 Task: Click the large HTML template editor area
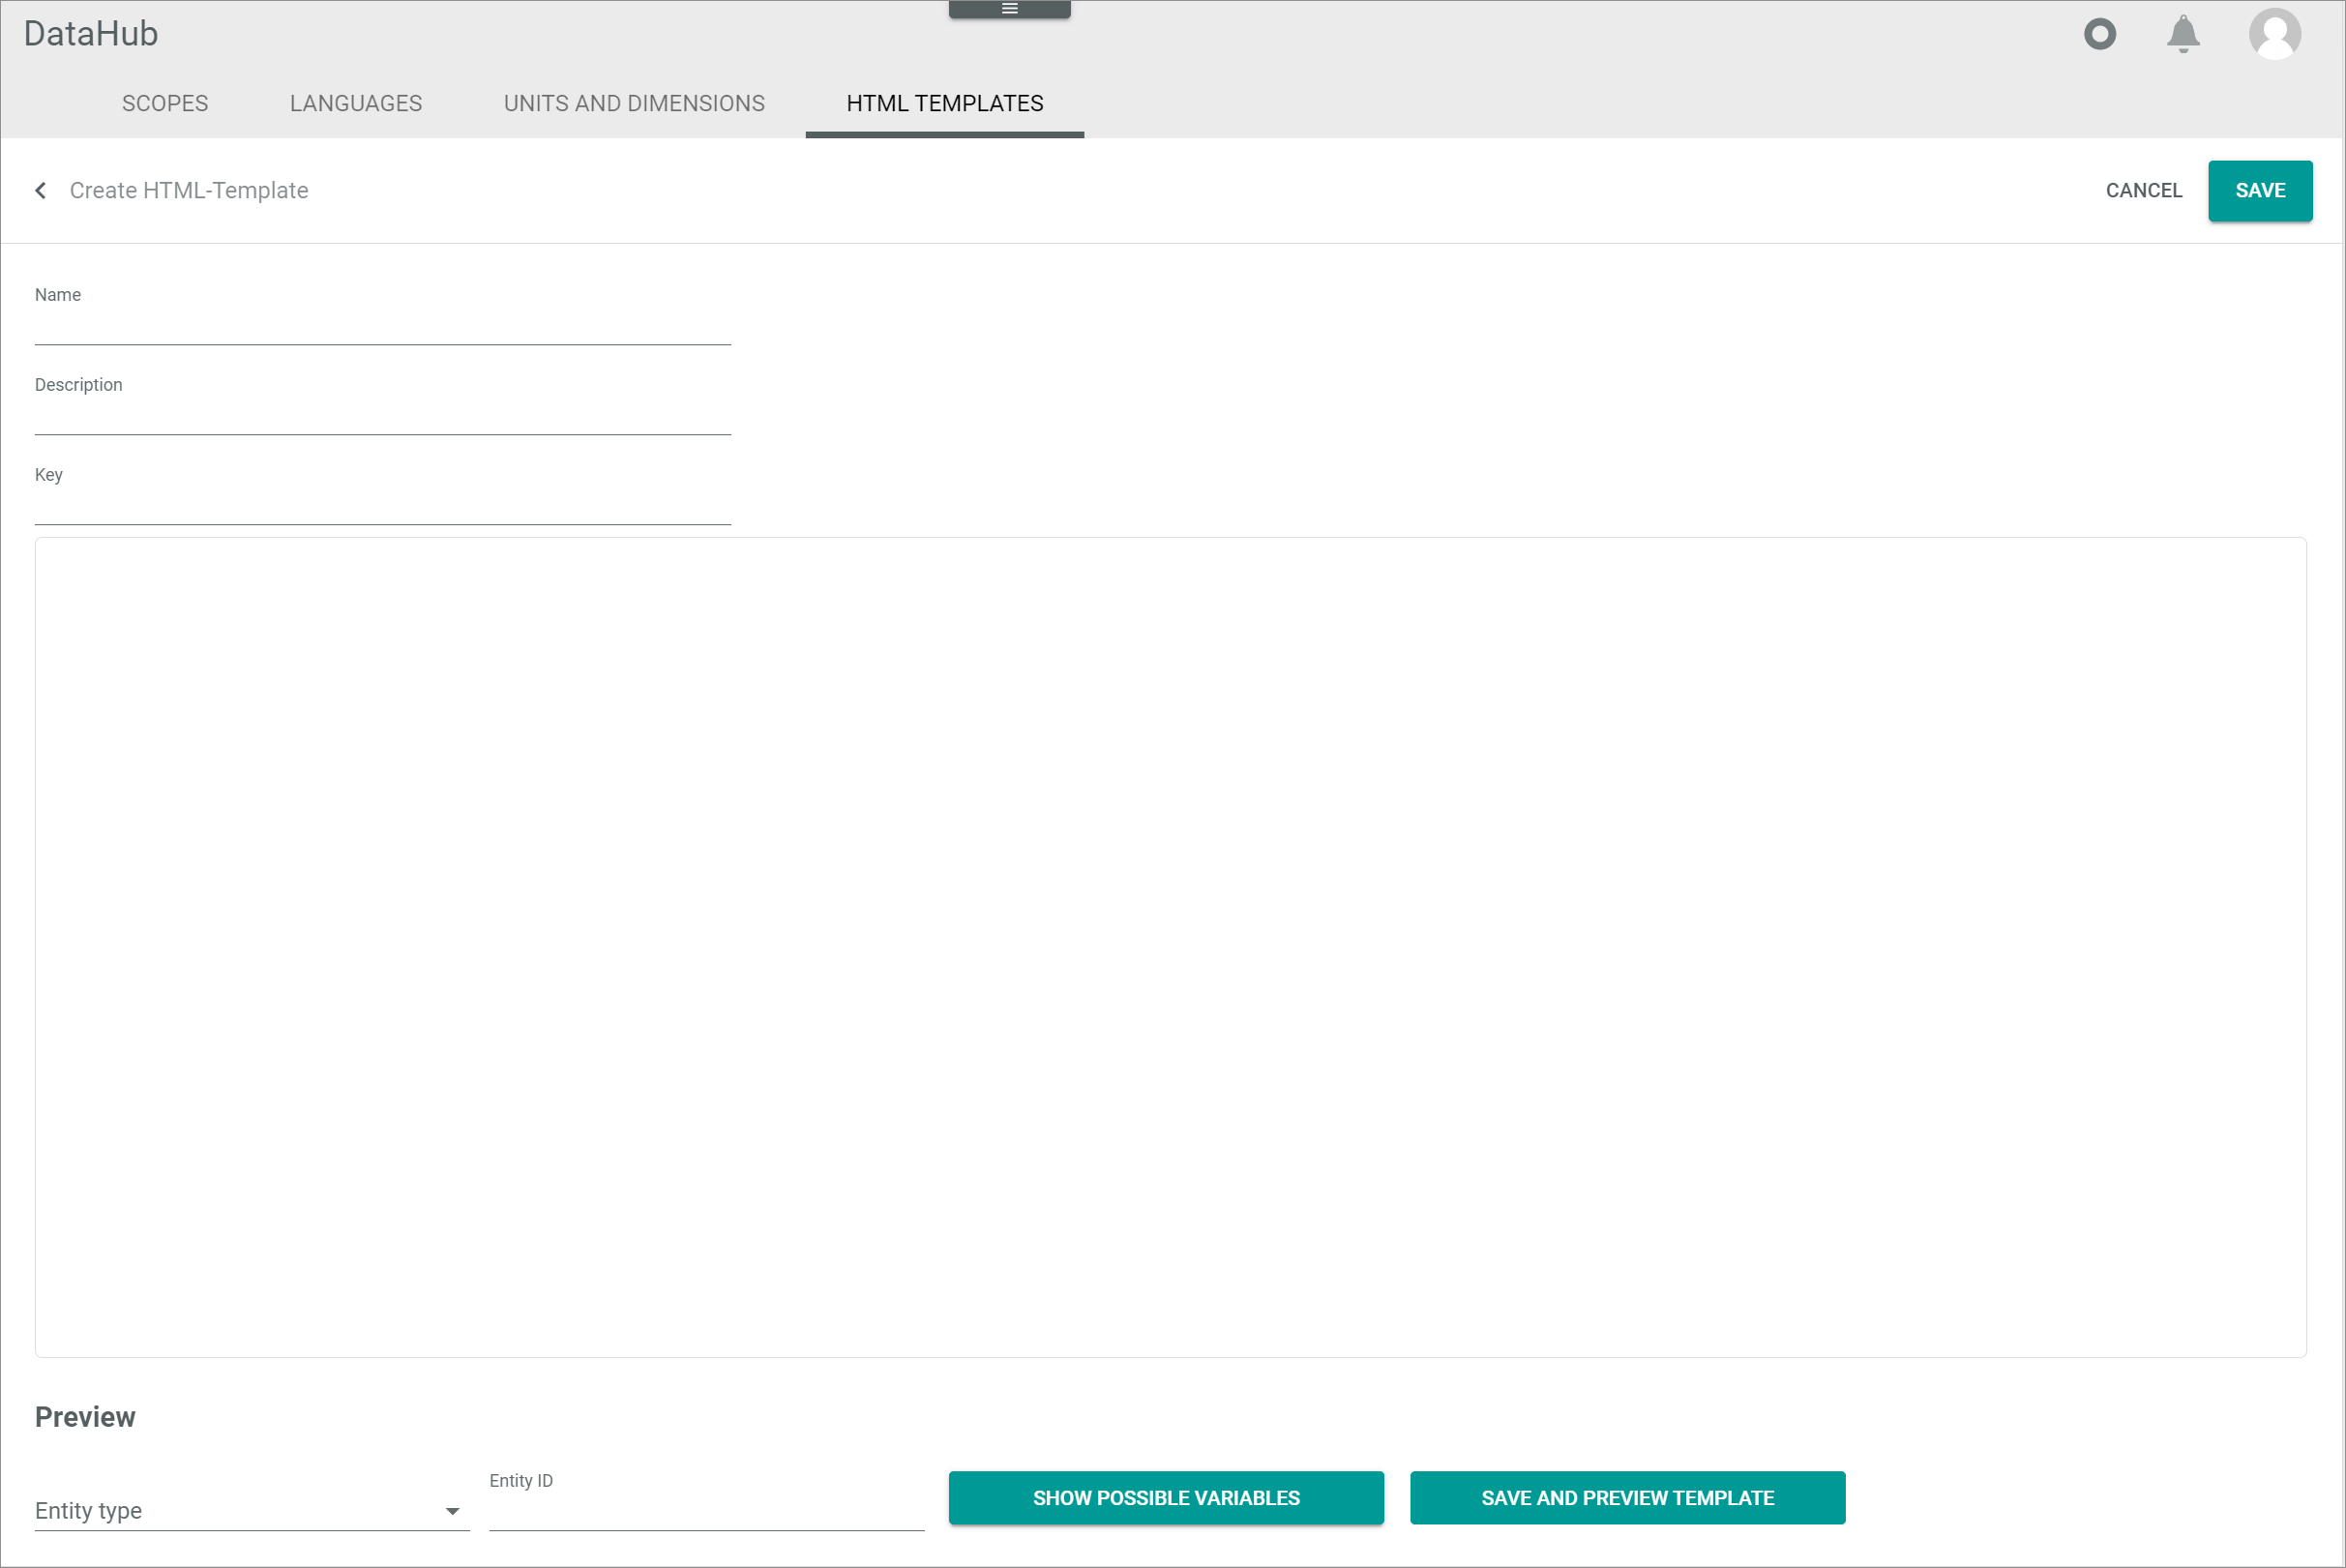tap(1171, 947)
